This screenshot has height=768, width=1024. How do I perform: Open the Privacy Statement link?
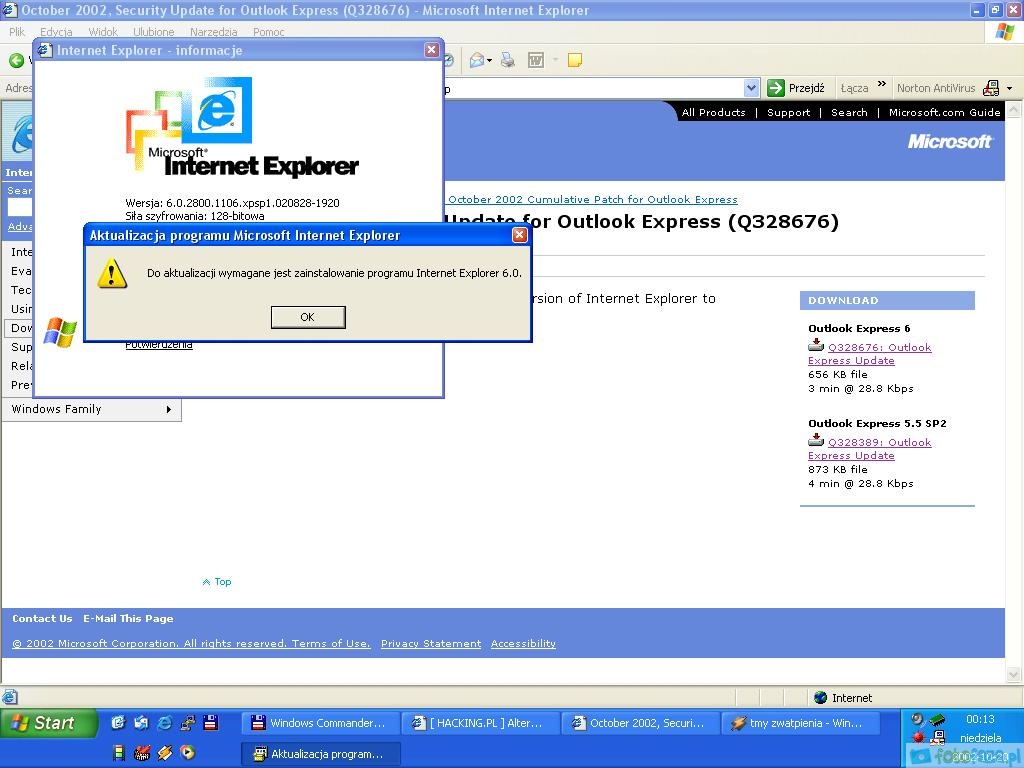click(431, 643)
